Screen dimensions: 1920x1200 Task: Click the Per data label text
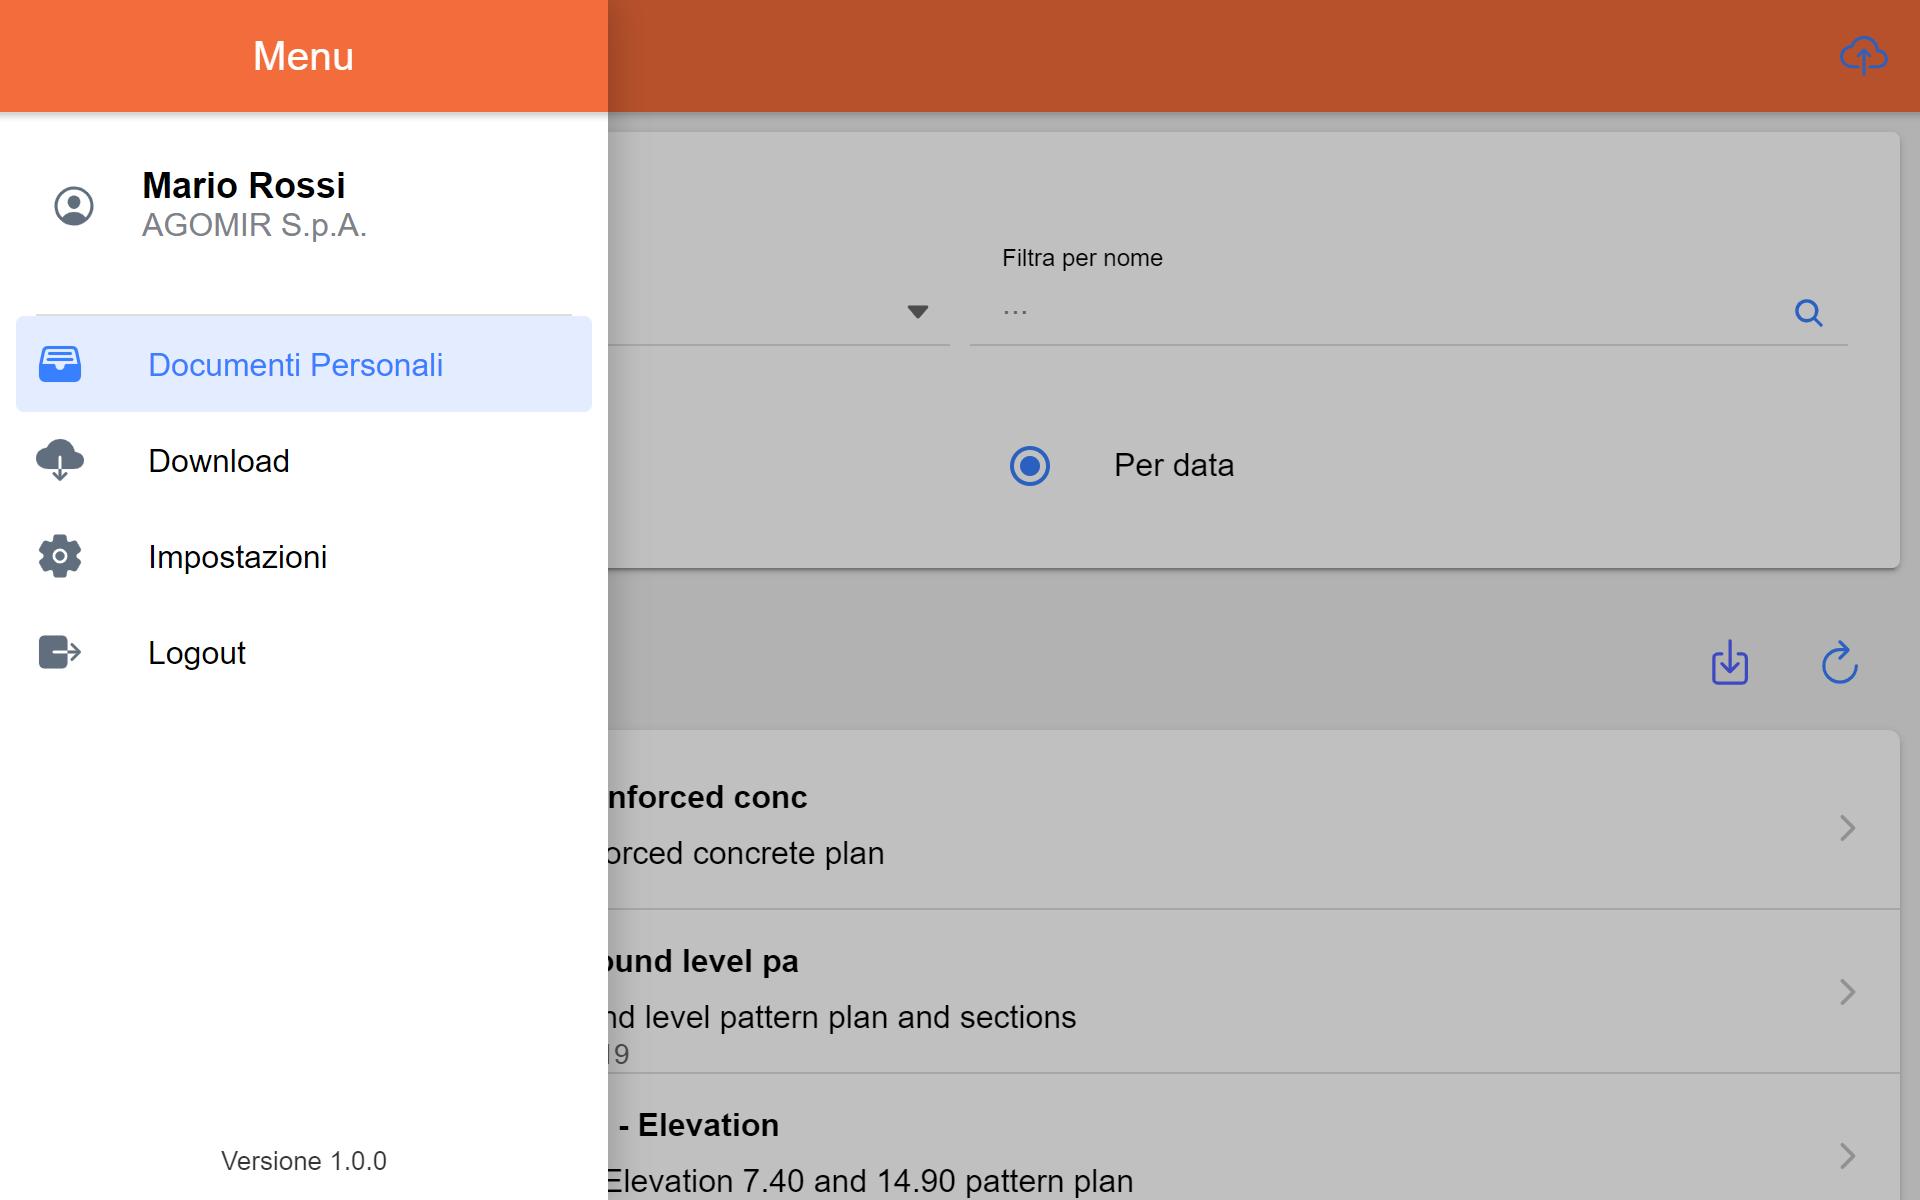(1174, 466)
